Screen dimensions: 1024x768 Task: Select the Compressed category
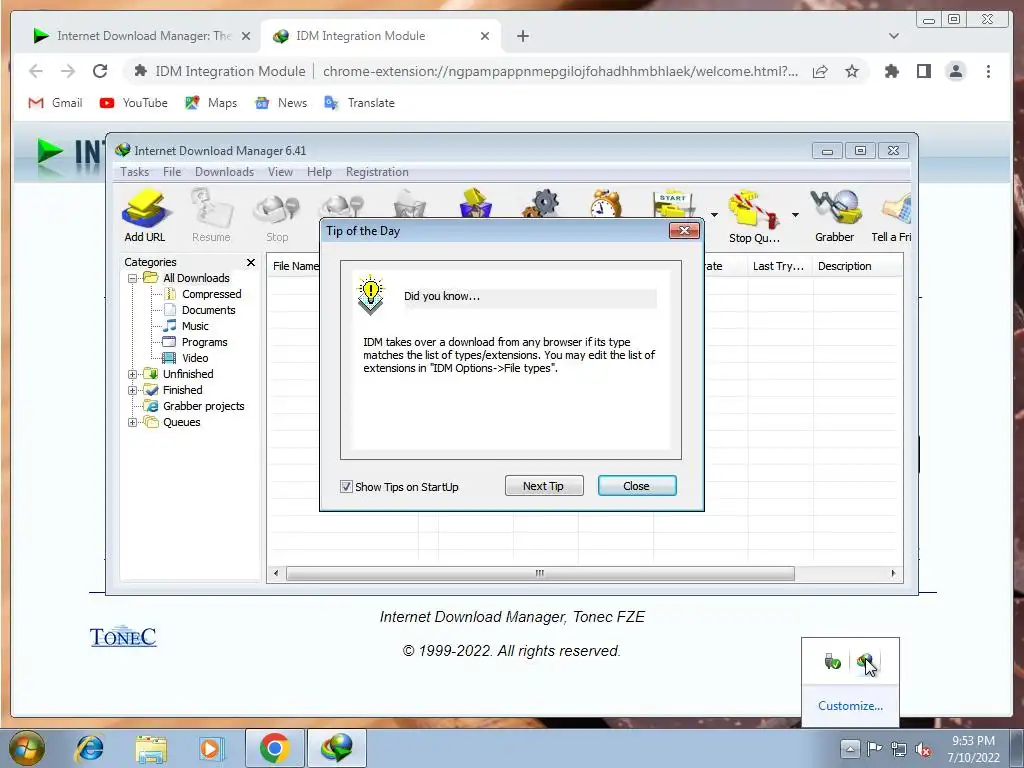pos(211,295)
